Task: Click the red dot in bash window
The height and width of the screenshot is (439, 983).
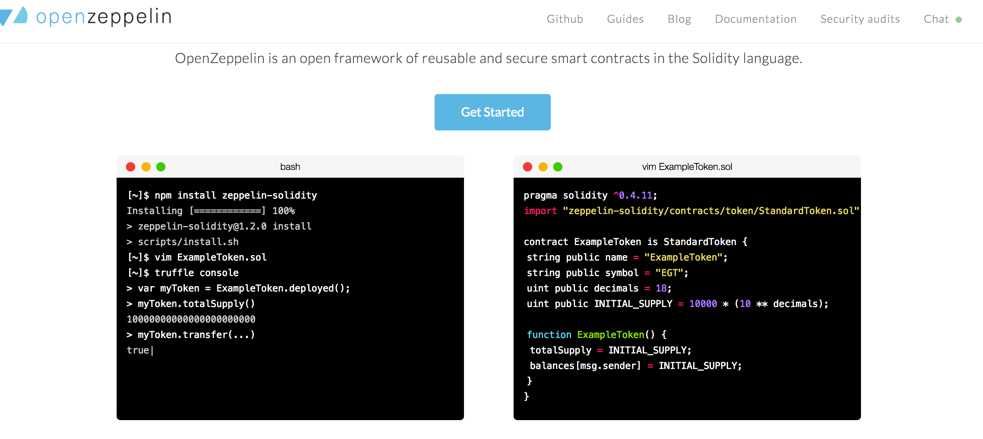Action: pos(130,167)
